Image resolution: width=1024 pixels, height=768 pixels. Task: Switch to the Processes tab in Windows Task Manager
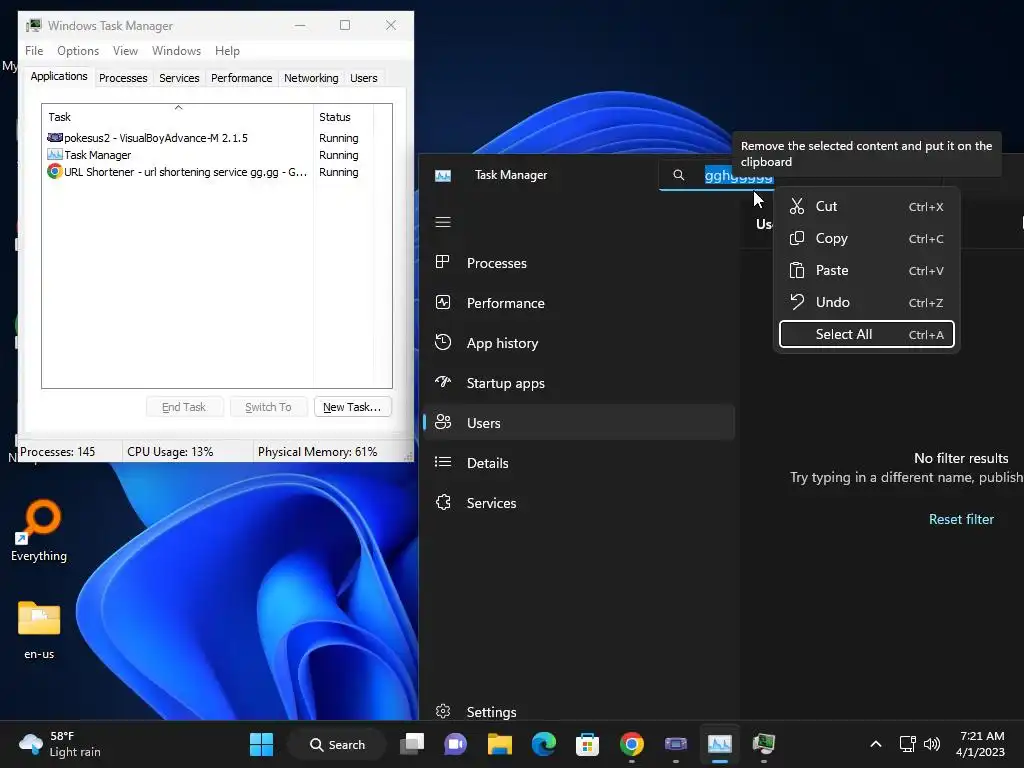point(123,78)
